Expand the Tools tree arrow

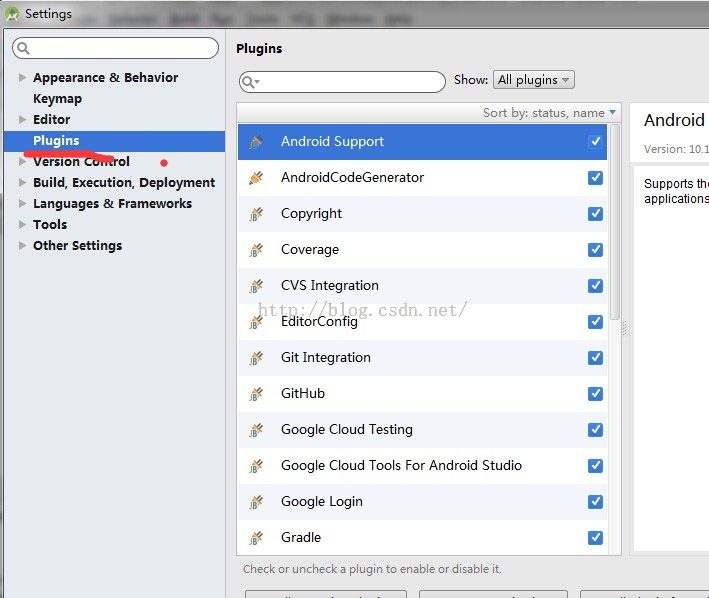coord(22,224)
